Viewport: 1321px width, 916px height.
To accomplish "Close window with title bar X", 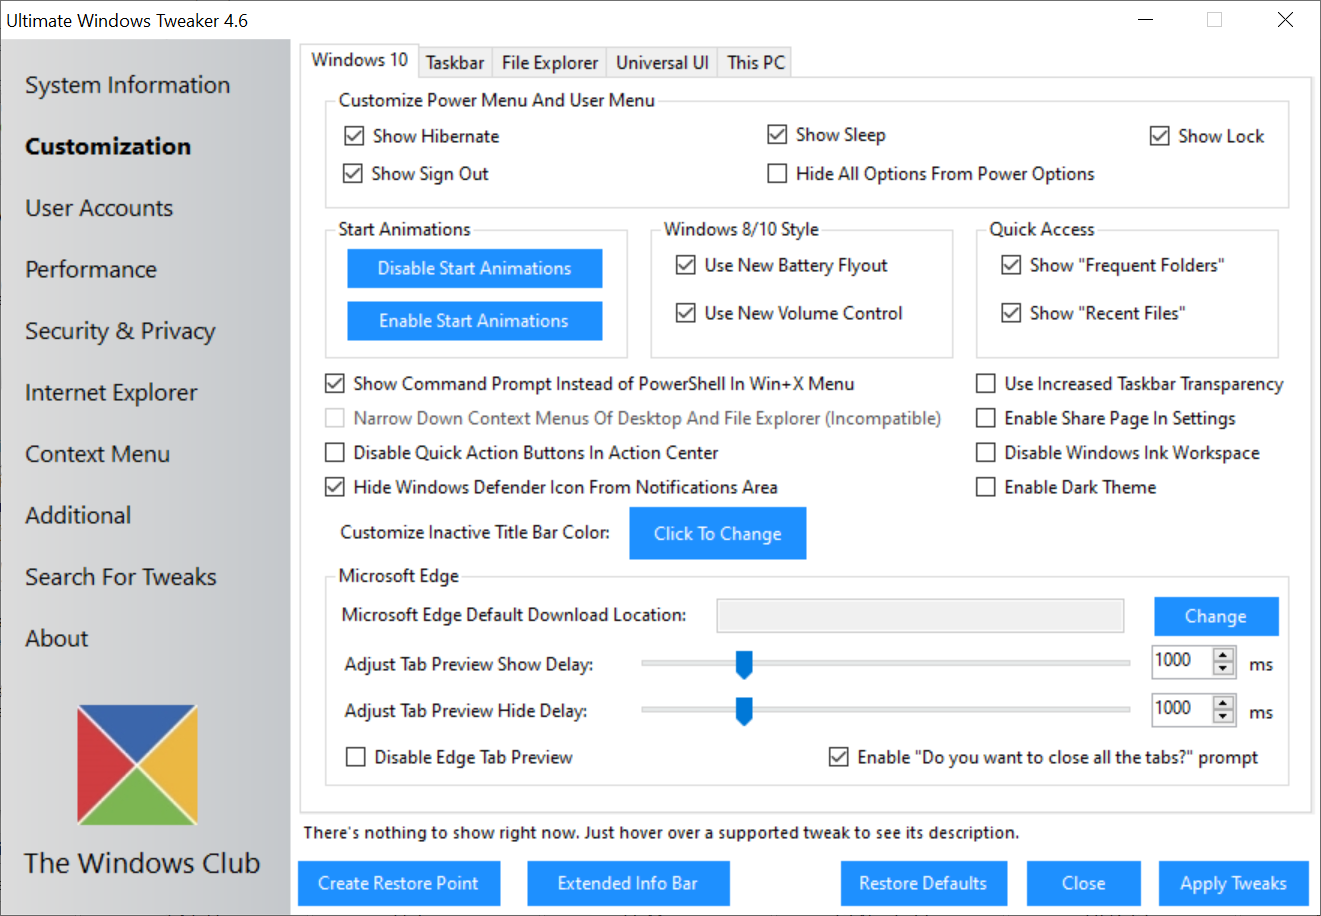I will pos(1285,20).
